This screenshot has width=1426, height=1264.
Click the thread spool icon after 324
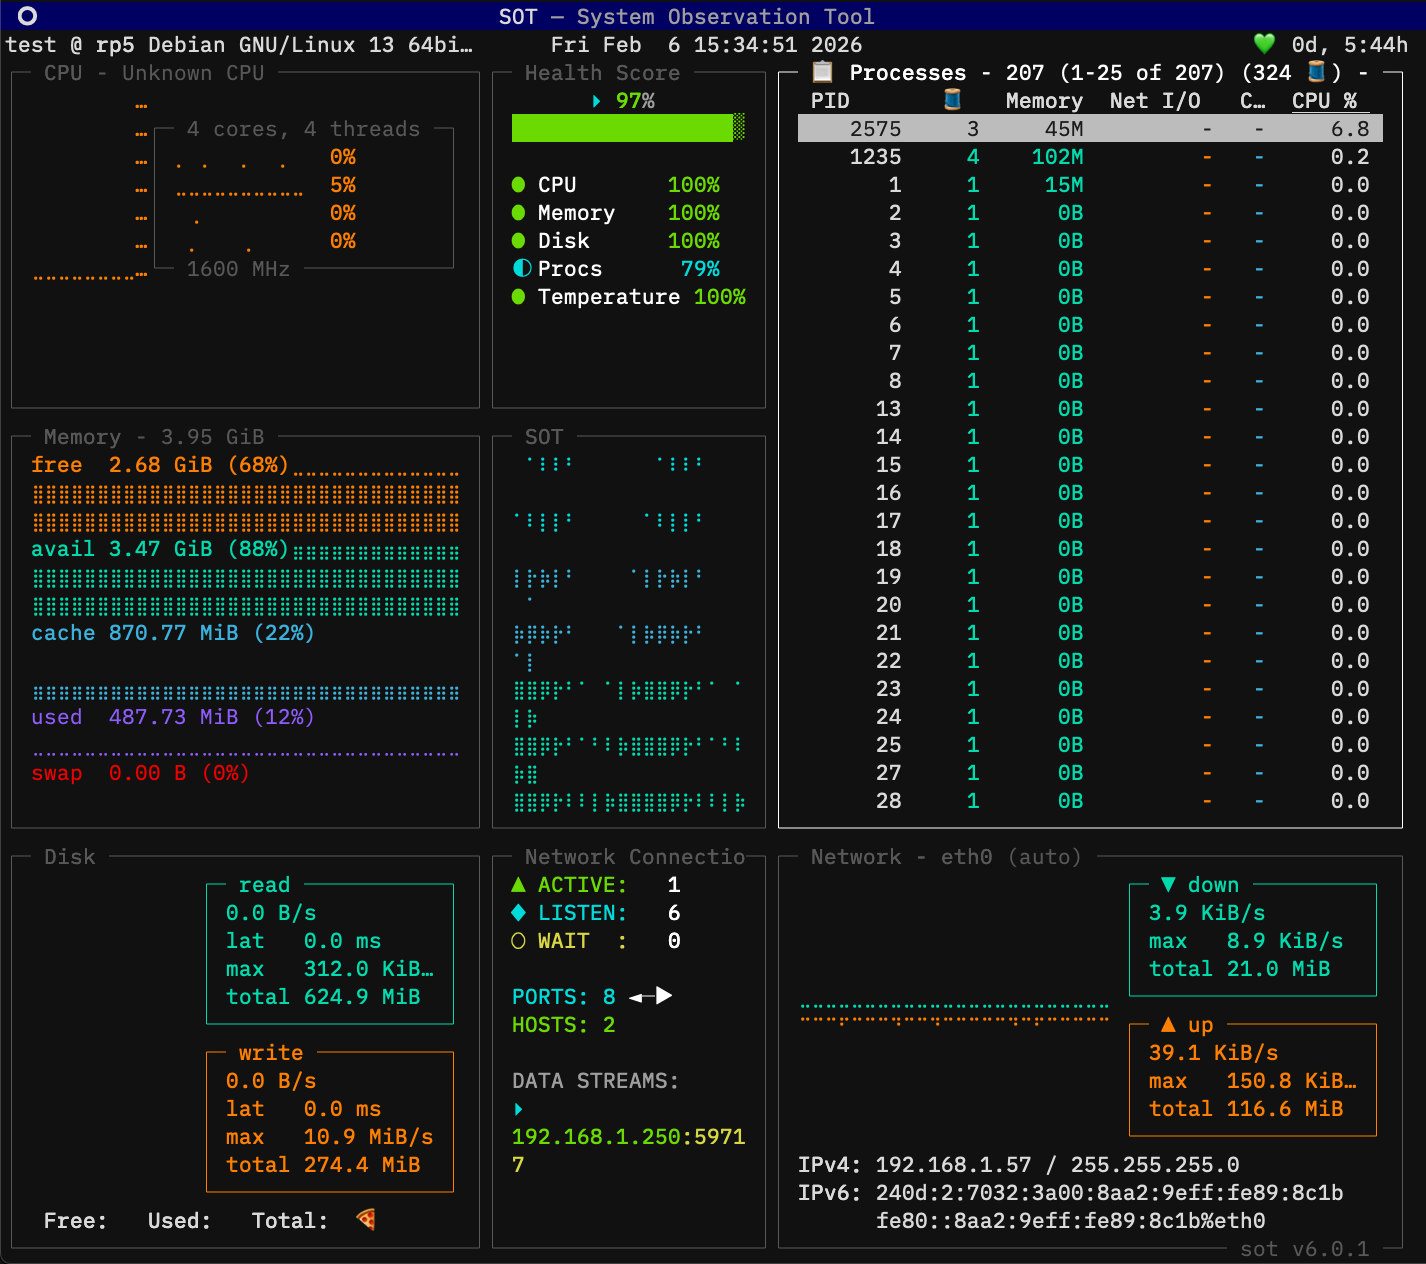1316,72
